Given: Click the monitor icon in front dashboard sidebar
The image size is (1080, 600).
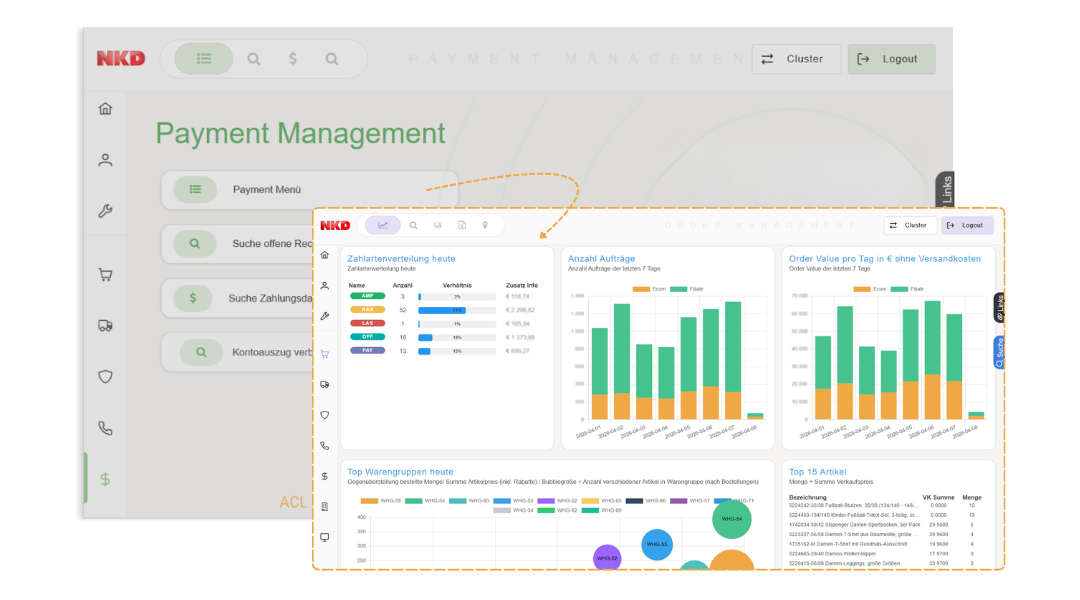Looking at the screenshot, I should click(325, 537).
